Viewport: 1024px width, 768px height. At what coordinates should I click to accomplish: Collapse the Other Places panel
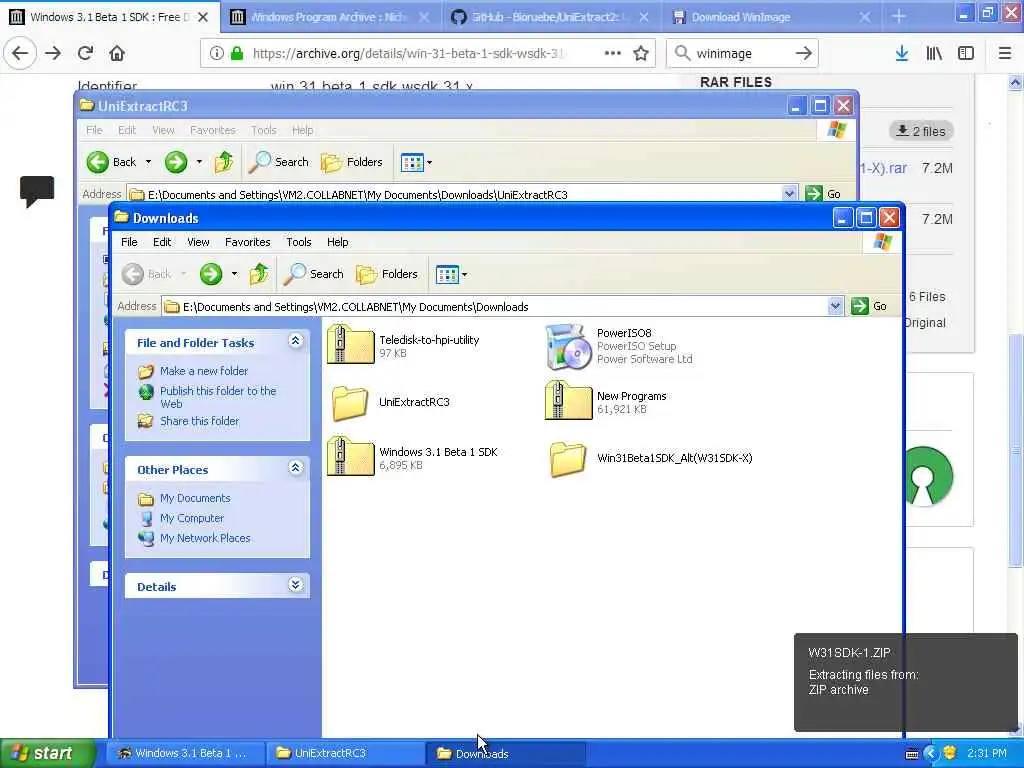(295, 468)
